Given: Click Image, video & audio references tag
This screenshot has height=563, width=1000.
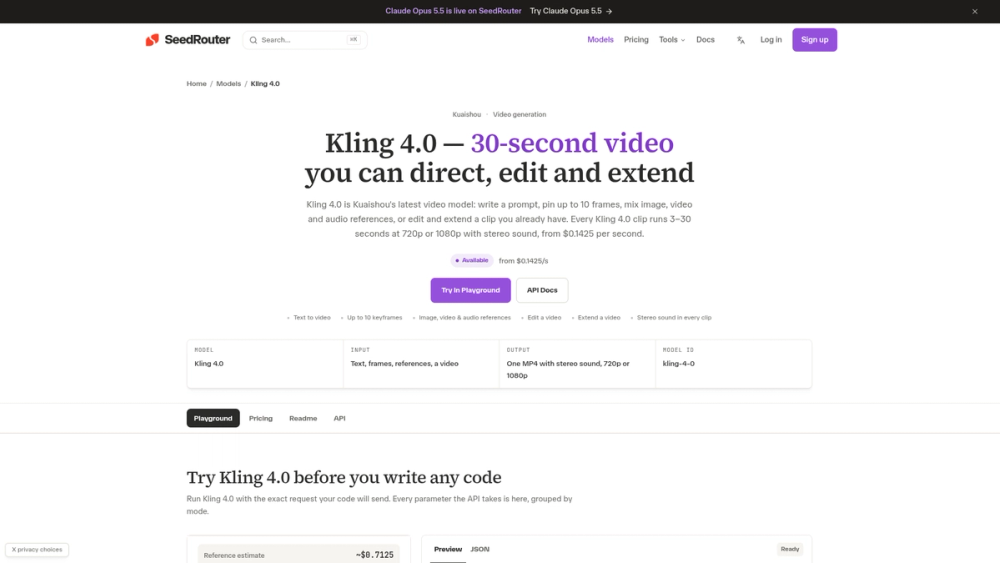Looking at the screenshot, I should tap(464, 318).
